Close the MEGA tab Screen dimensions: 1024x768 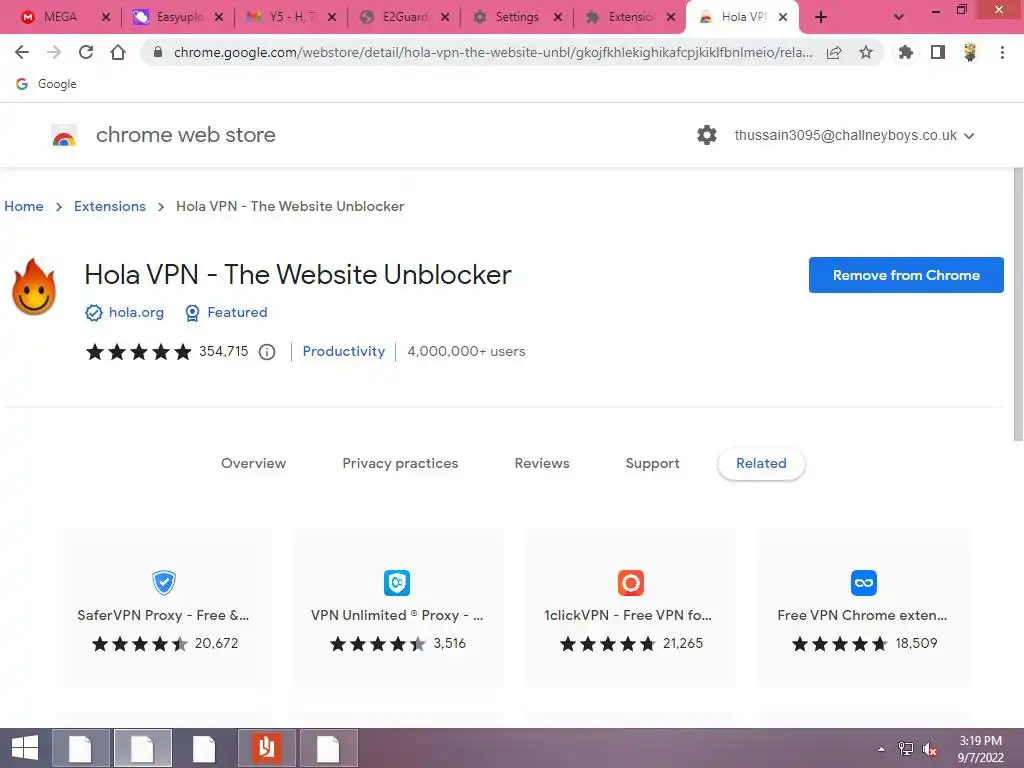pyautogui.click(x=106, y=17)
